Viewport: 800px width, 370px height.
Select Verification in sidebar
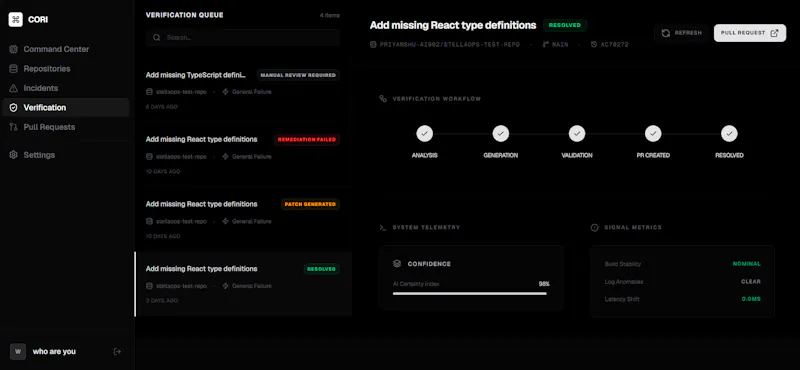click(x=66, y=108)
